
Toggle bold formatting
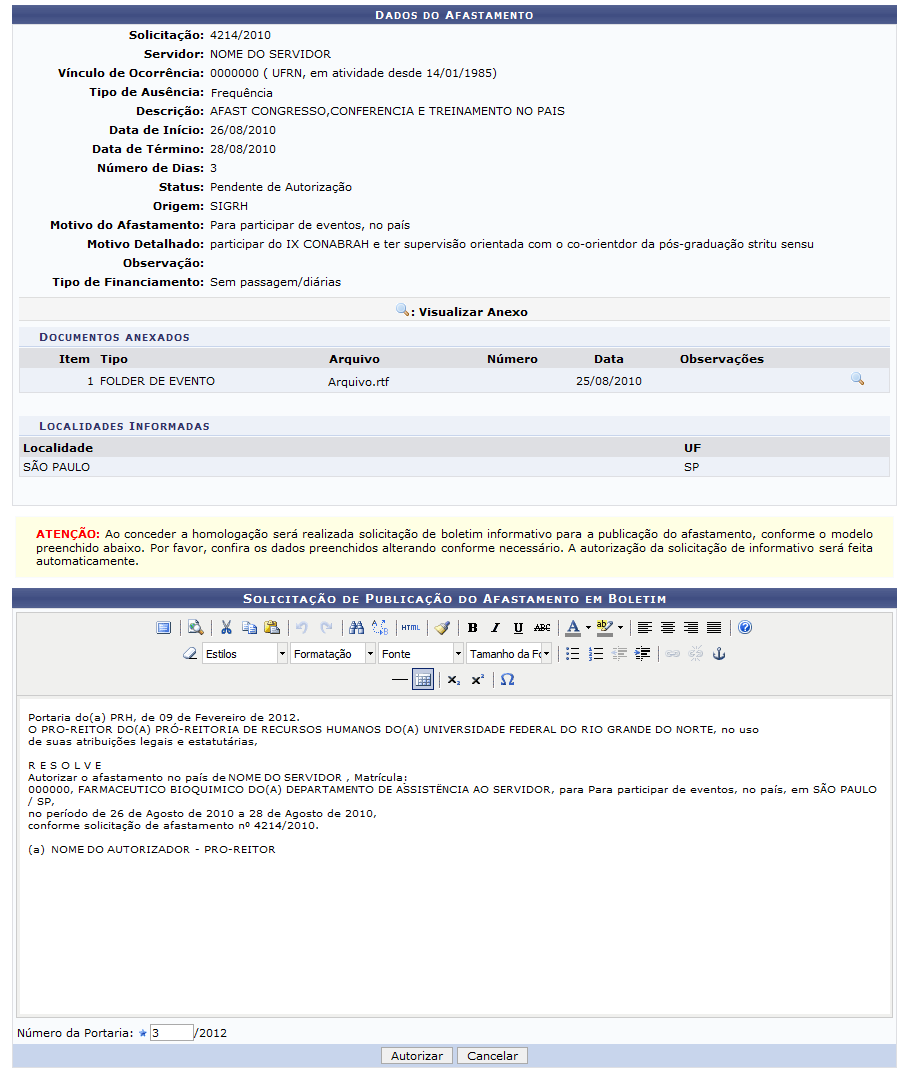[x=473, y=628]
